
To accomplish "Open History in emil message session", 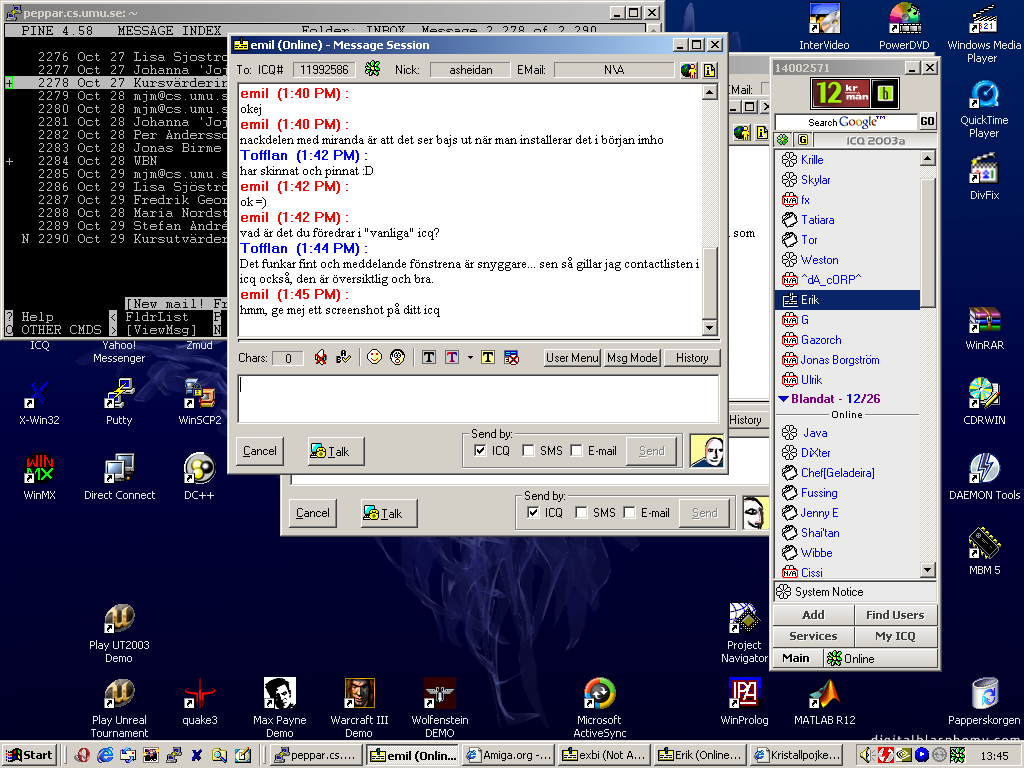I will pyautogui.click(x=692, y=358).
